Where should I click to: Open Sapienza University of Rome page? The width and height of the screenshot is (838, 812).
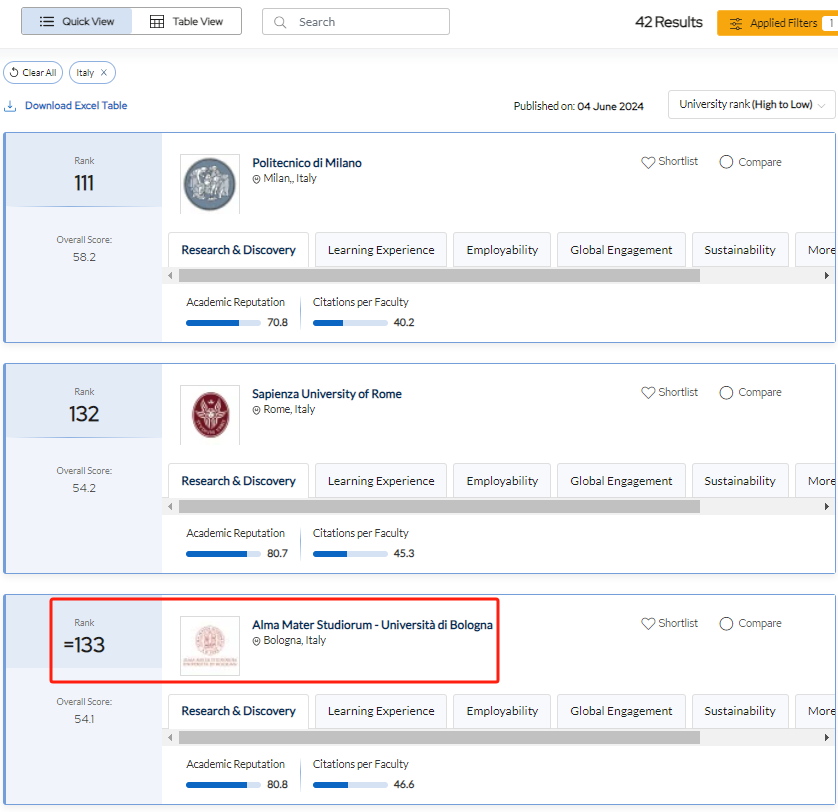click(x=327, y=394)
